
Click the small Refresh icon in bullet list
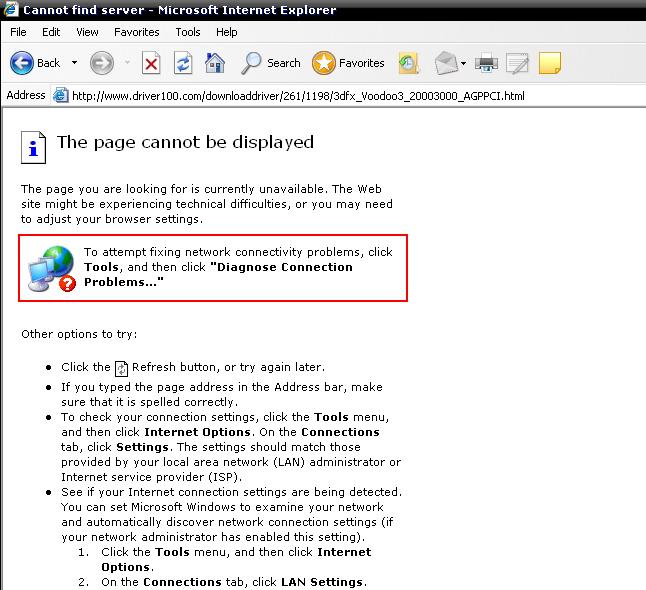click(121, 368)
